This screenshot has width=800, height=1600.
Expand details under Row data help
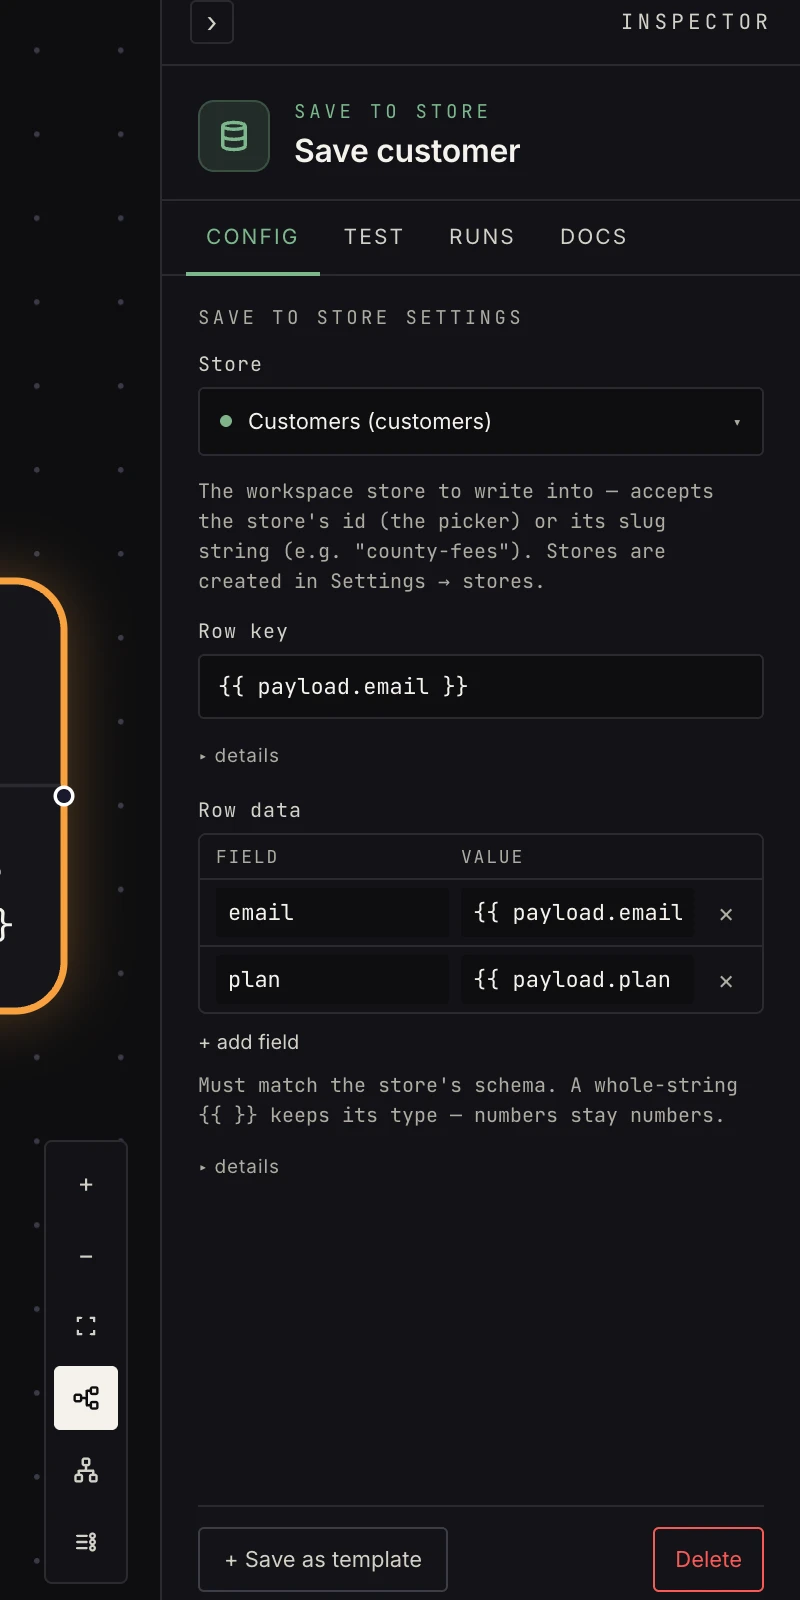tap(239, 1167)
